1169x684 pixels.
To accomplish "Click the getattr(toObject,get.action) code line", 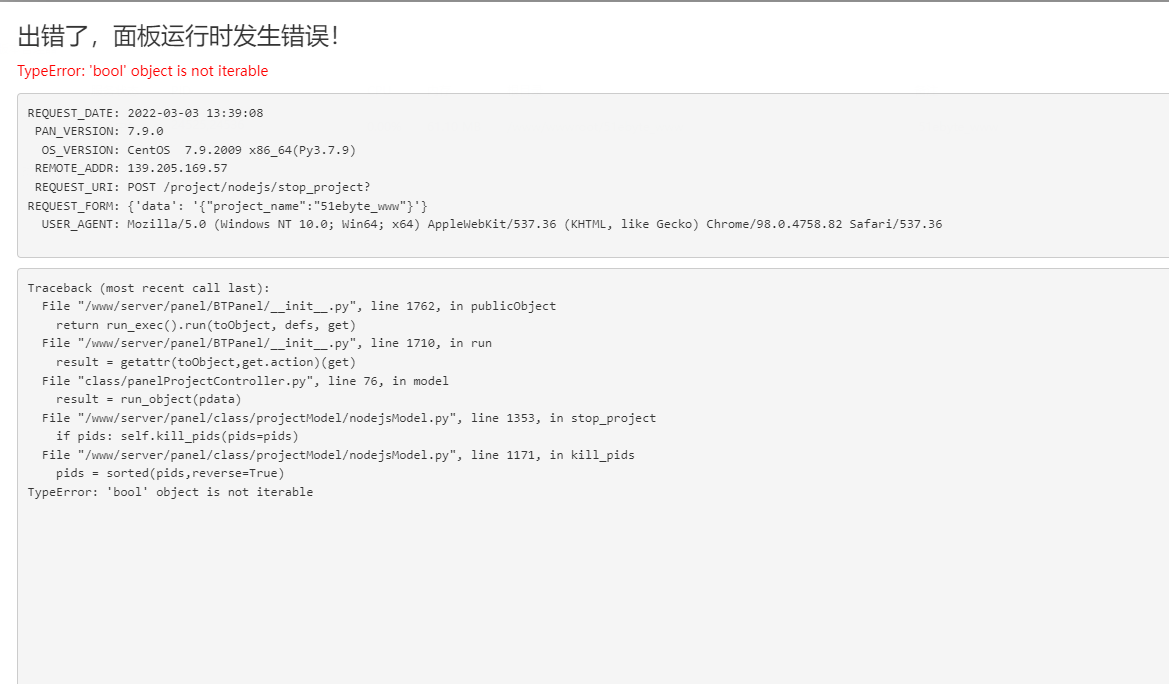I will tap(206, 362).
